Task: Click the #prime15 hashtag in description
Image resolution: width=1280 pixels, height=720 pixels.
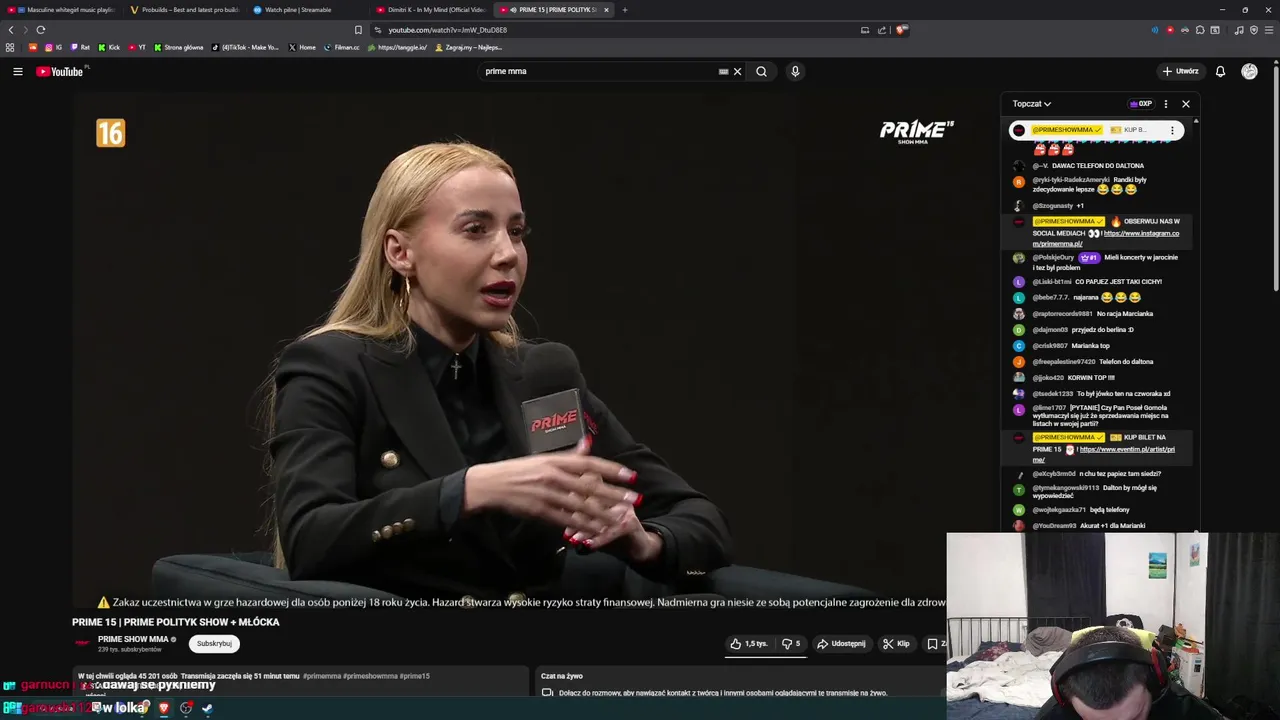Action: [415, 676]
